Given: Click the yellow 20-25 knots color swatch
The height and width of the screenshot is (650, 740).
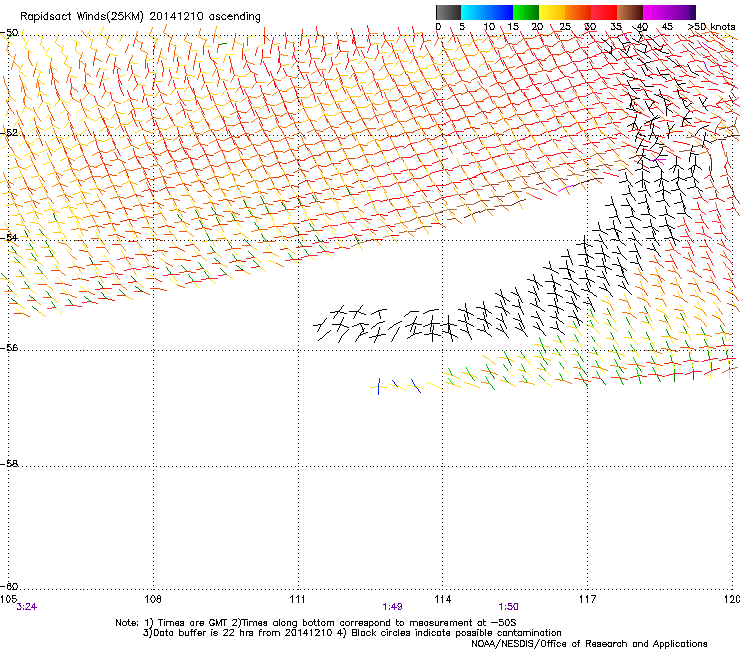Looking at the screenshot, I should click(552, 12).
